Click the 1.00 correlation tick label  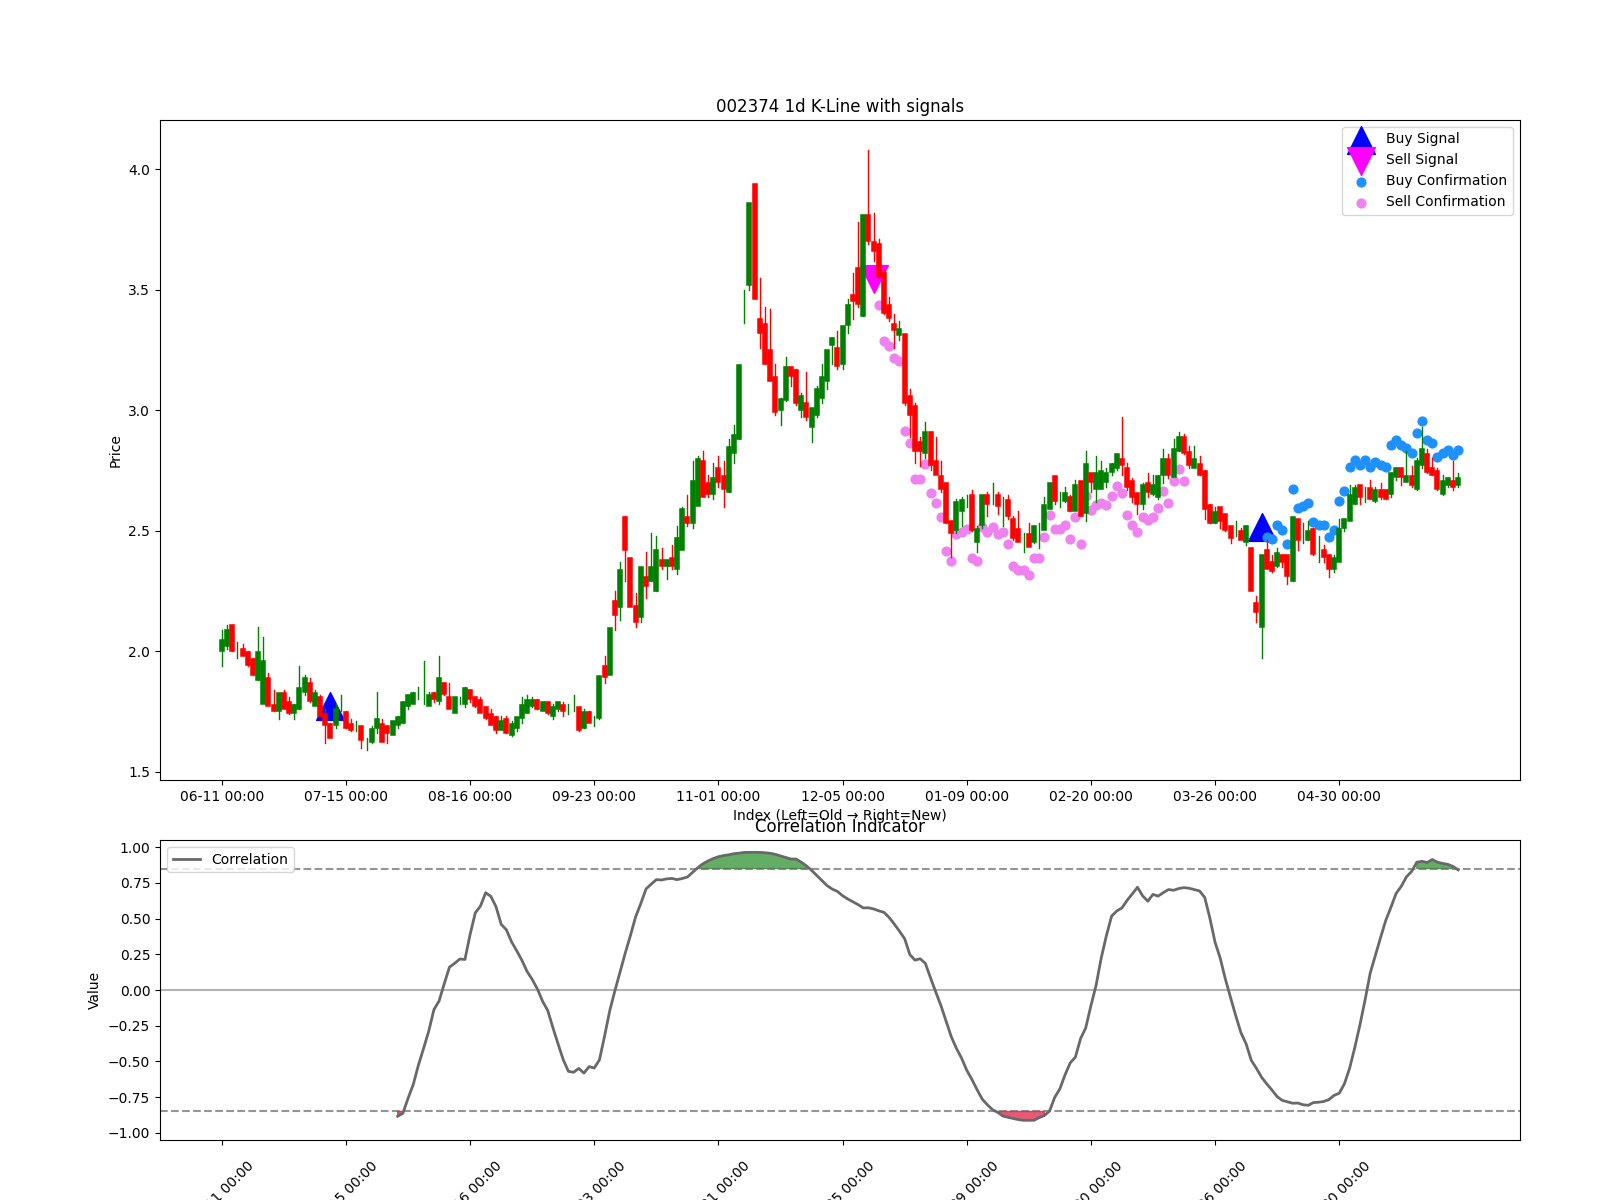135,848
